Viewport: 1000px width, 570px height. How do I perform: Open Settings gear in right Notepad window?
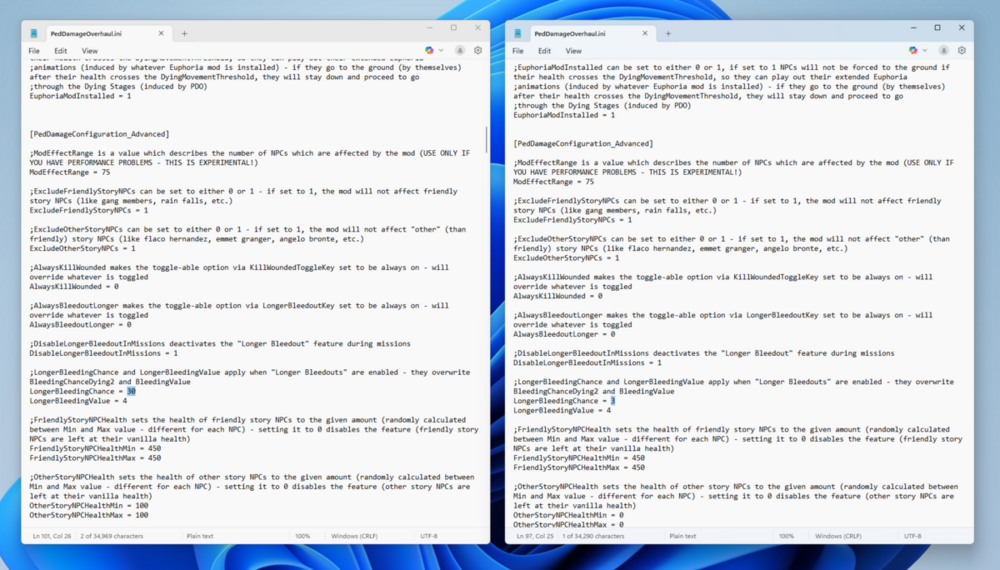click(962, 50)
